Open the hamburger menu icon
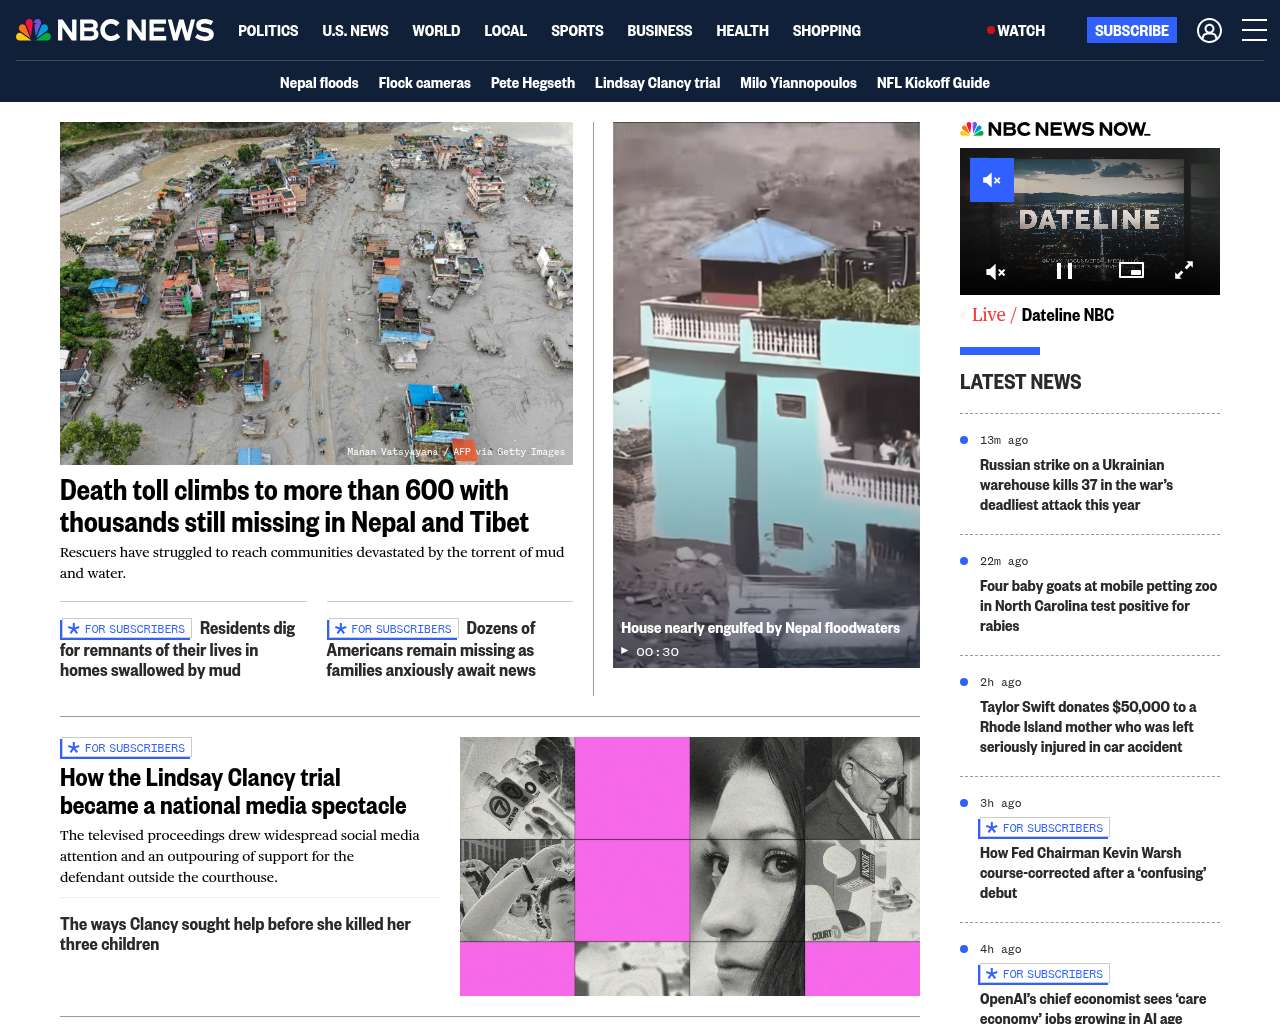This screenshot has height=1024, width=1280. [1254, 31]
